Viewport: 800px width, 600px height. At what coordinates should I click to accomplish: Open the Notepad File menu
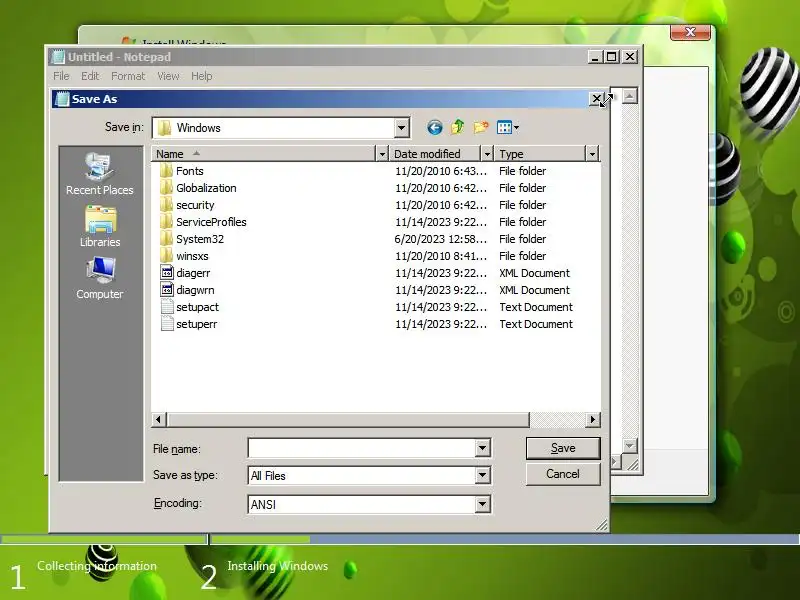61,76
